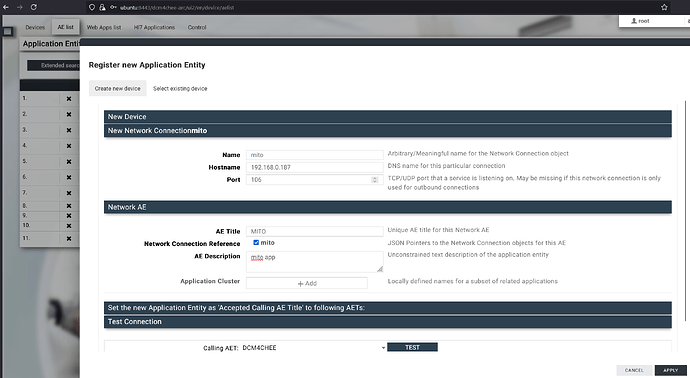This screenshot has height=378, width=690.
Task: Go back using the browser back arrow
Action: point(6,7)
